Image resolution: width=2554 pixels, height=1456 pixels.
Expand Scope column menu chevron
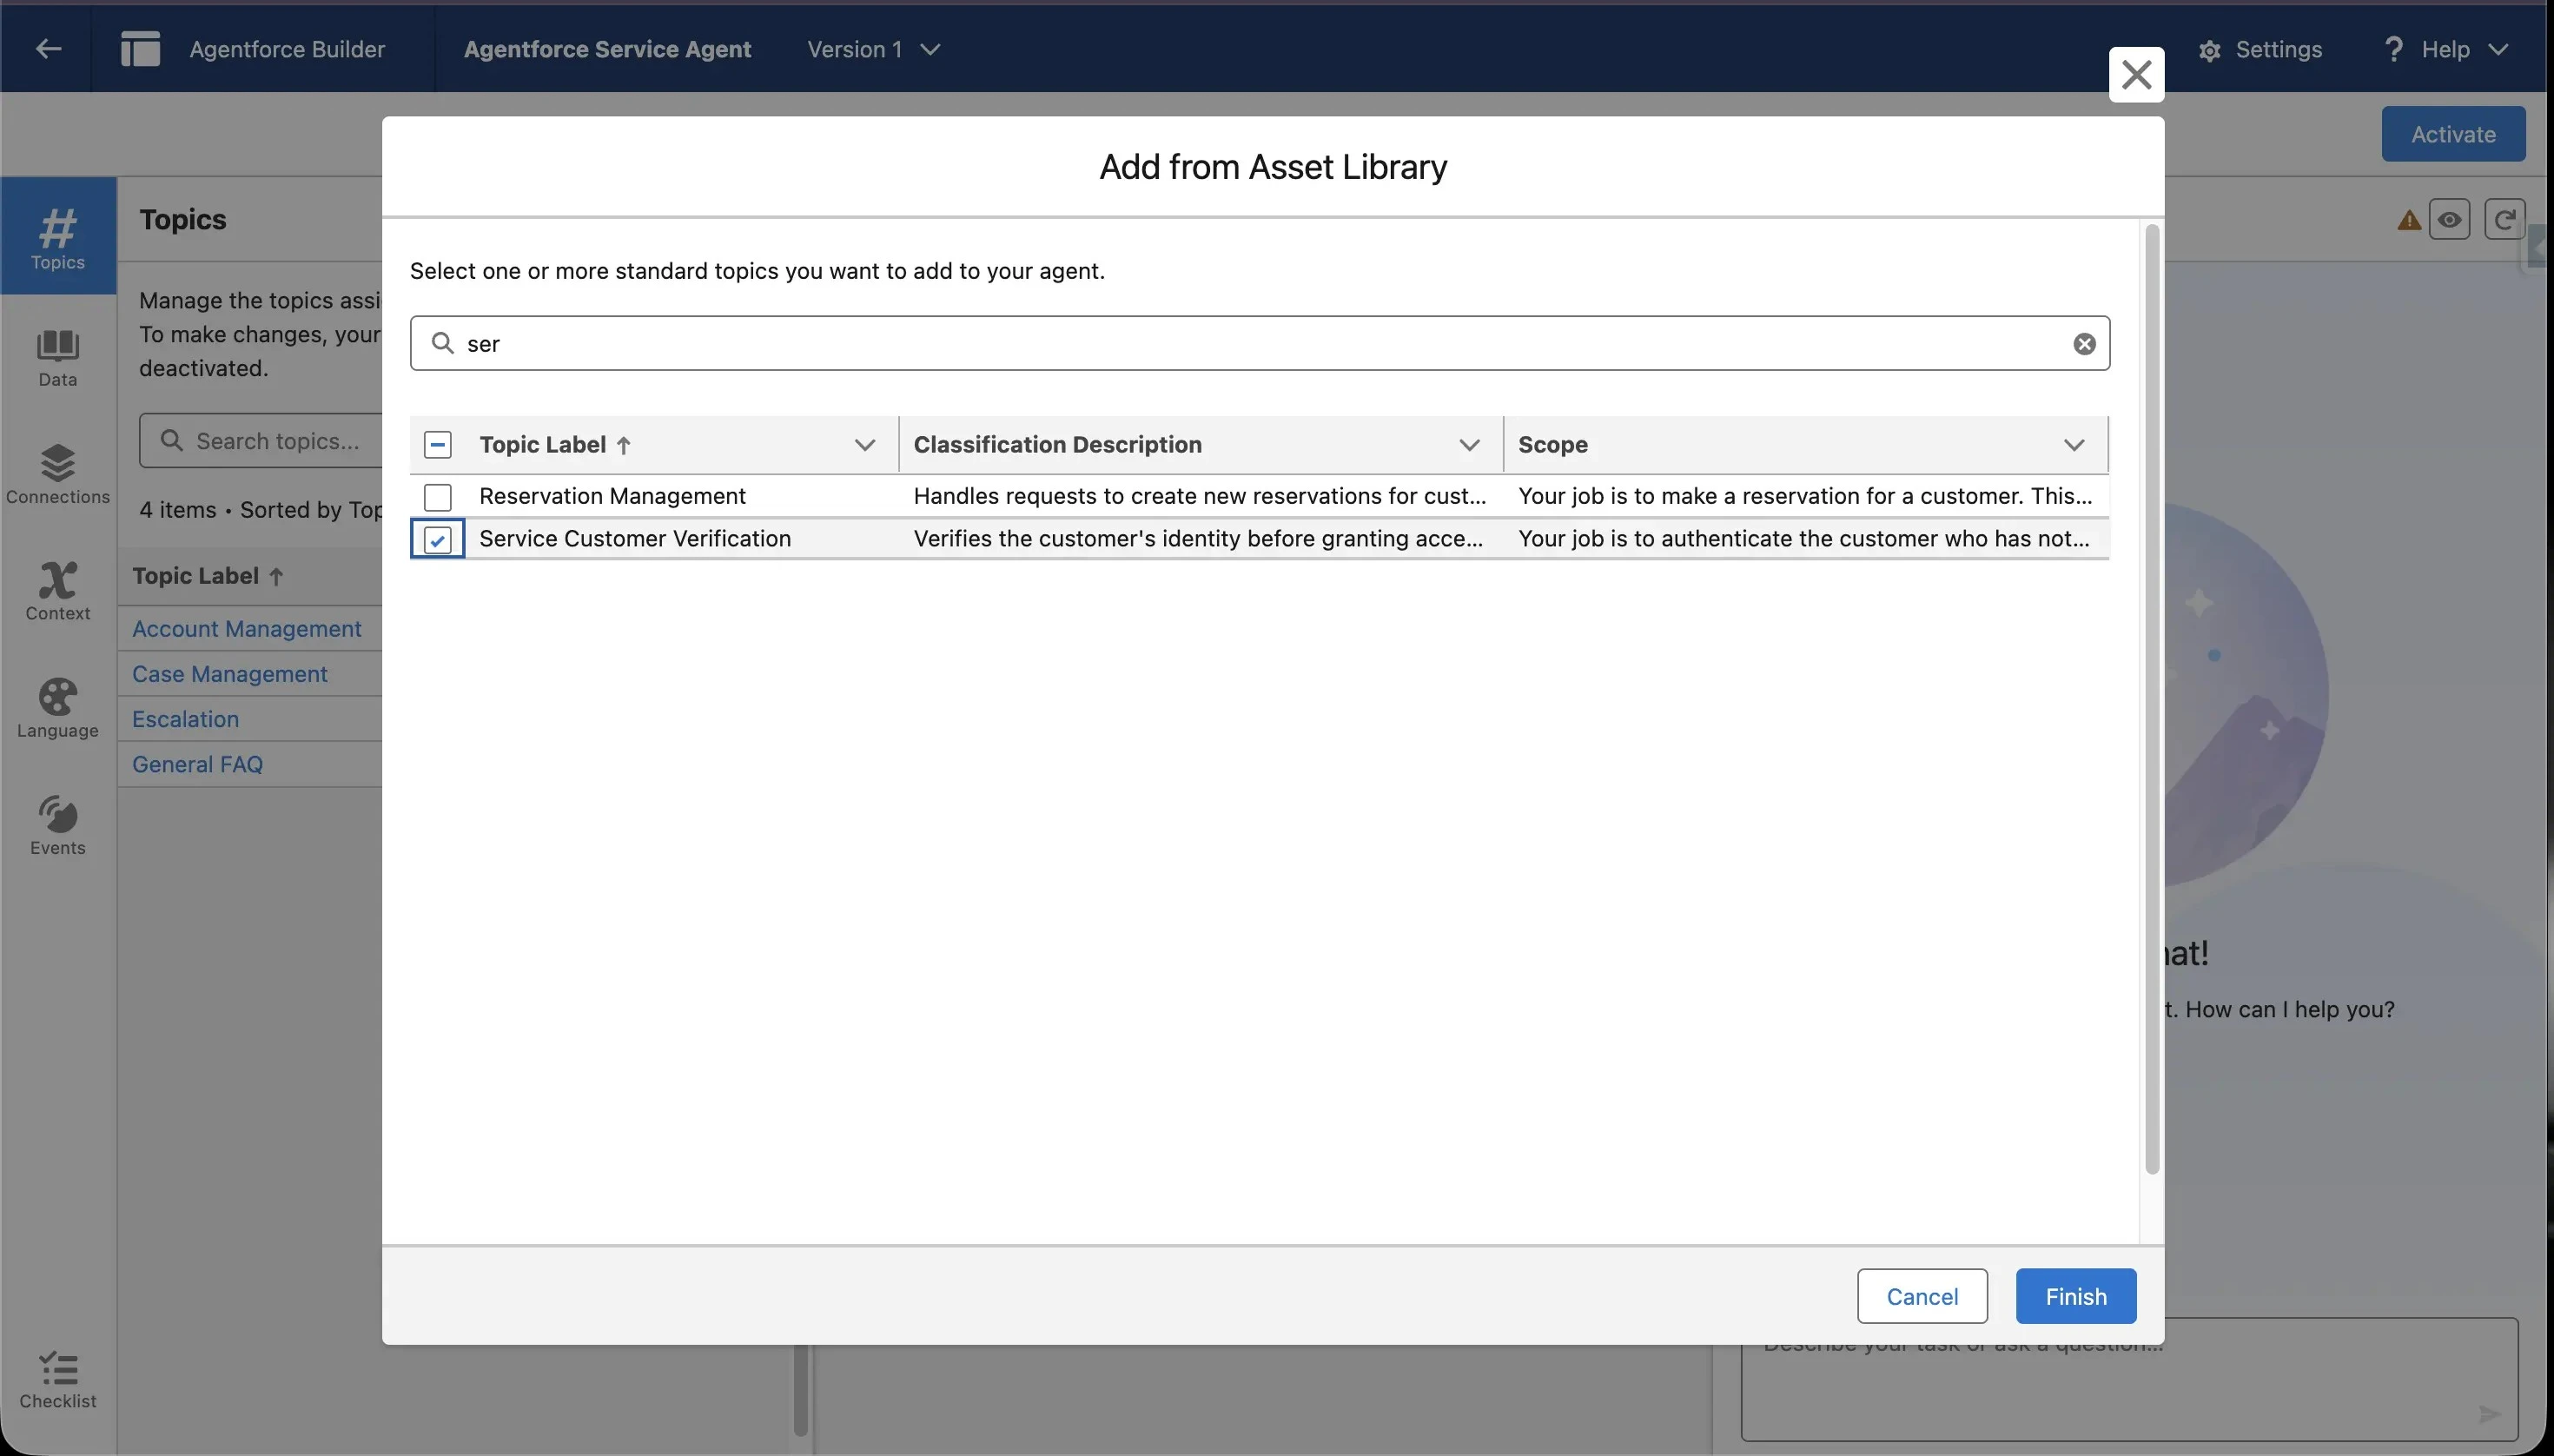pyautogui.click(x=2073, y=445)
